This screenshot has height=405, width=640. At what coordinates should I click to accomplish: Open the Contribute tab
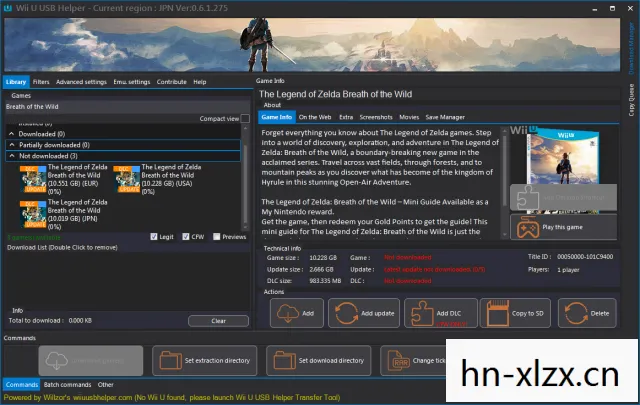pos(171,82)
